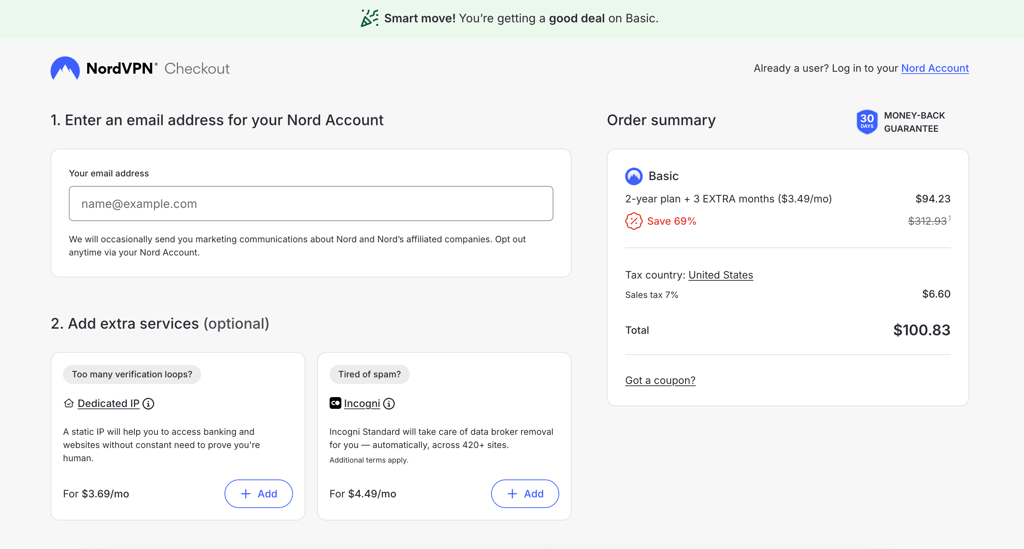
Task: Click the 'Your email address' label
Action: click(x=108, y=173)
